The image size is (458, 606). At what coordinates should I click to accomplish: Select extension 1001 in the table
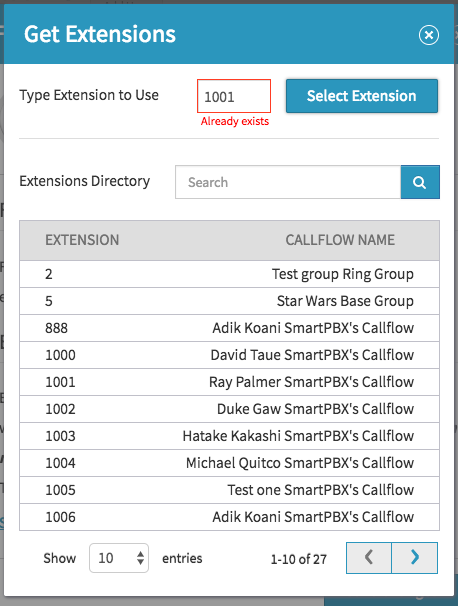tap(230, 382)
